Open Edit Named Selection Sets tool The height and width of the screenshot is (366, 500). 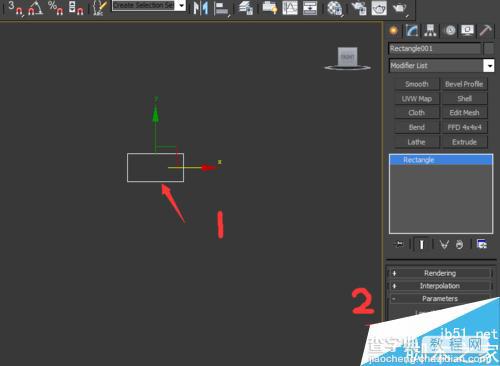click(x=99, y=8)
